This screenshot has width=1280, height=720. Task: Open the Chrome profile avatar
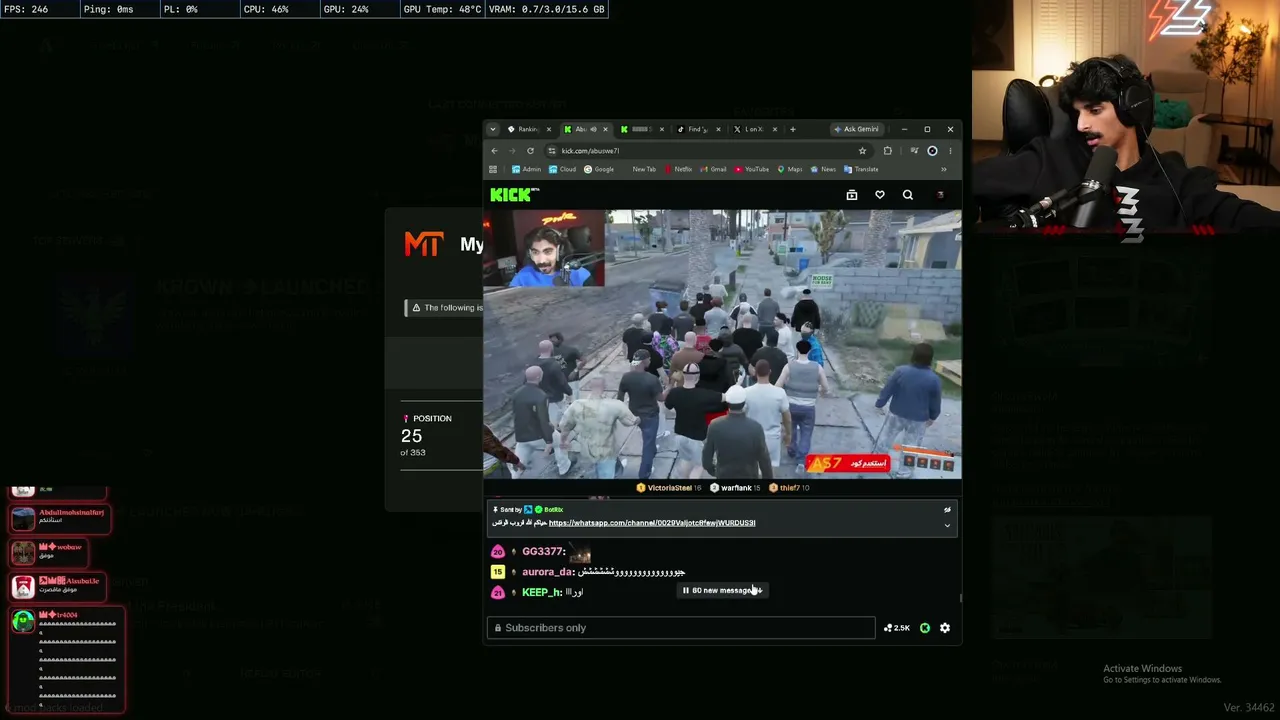coord(932,151)
